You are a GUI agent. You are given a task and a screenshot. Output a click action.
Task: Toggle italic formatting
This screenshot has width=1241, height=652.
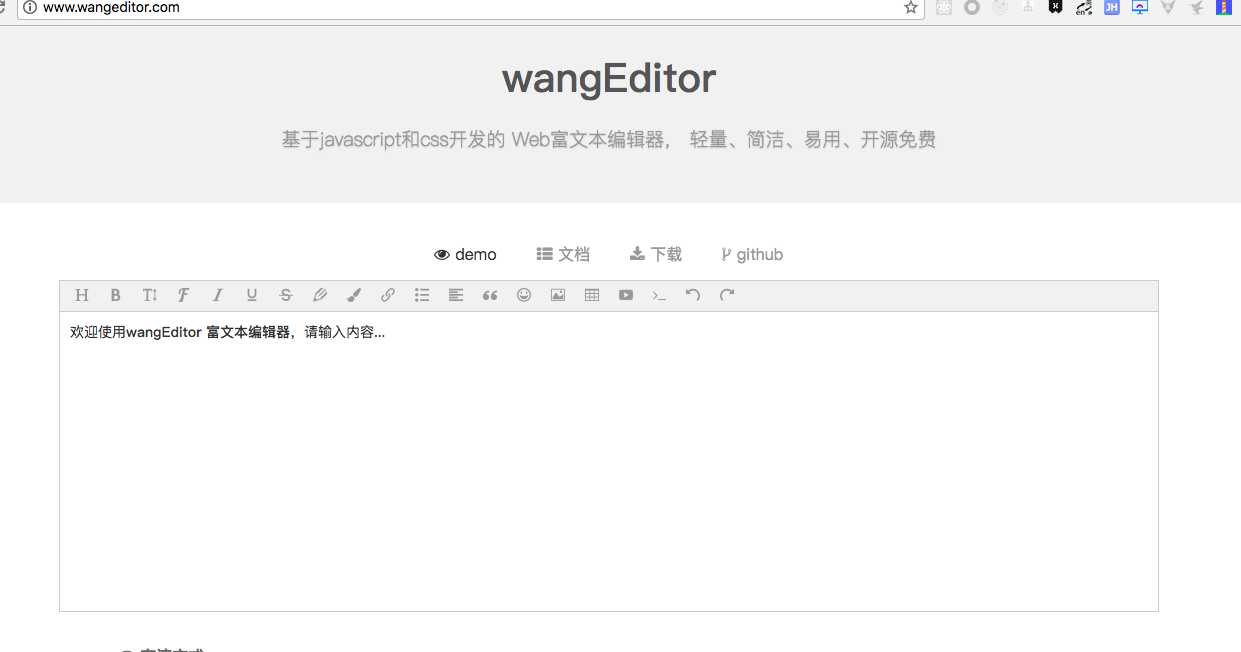click(218, 295)
